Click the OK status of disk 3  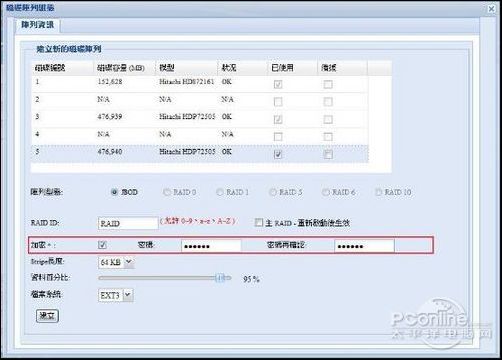pyautogui.click(x=227, y=117)
